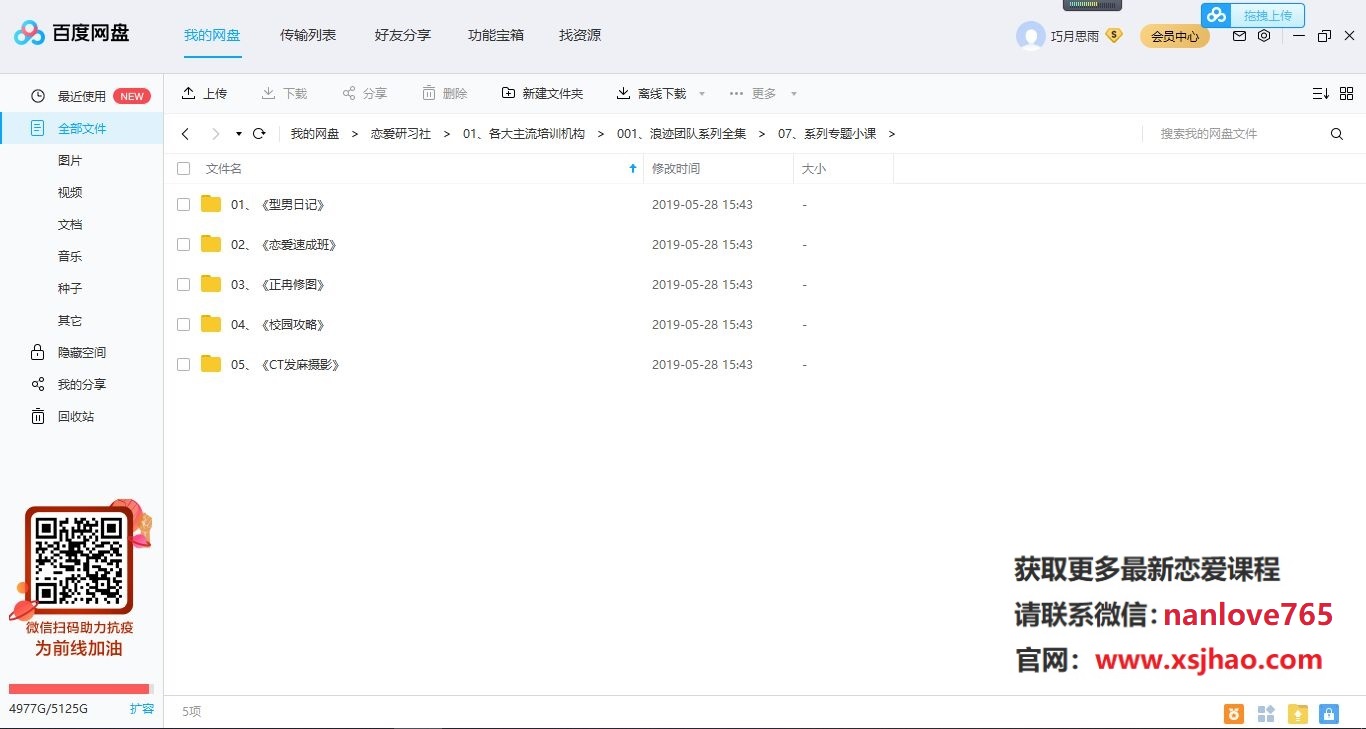Image resolution: width=1366 pixels, height=729 pixels.
Task: Click username 巧月思雨
Action: [x=1075, y=36]
